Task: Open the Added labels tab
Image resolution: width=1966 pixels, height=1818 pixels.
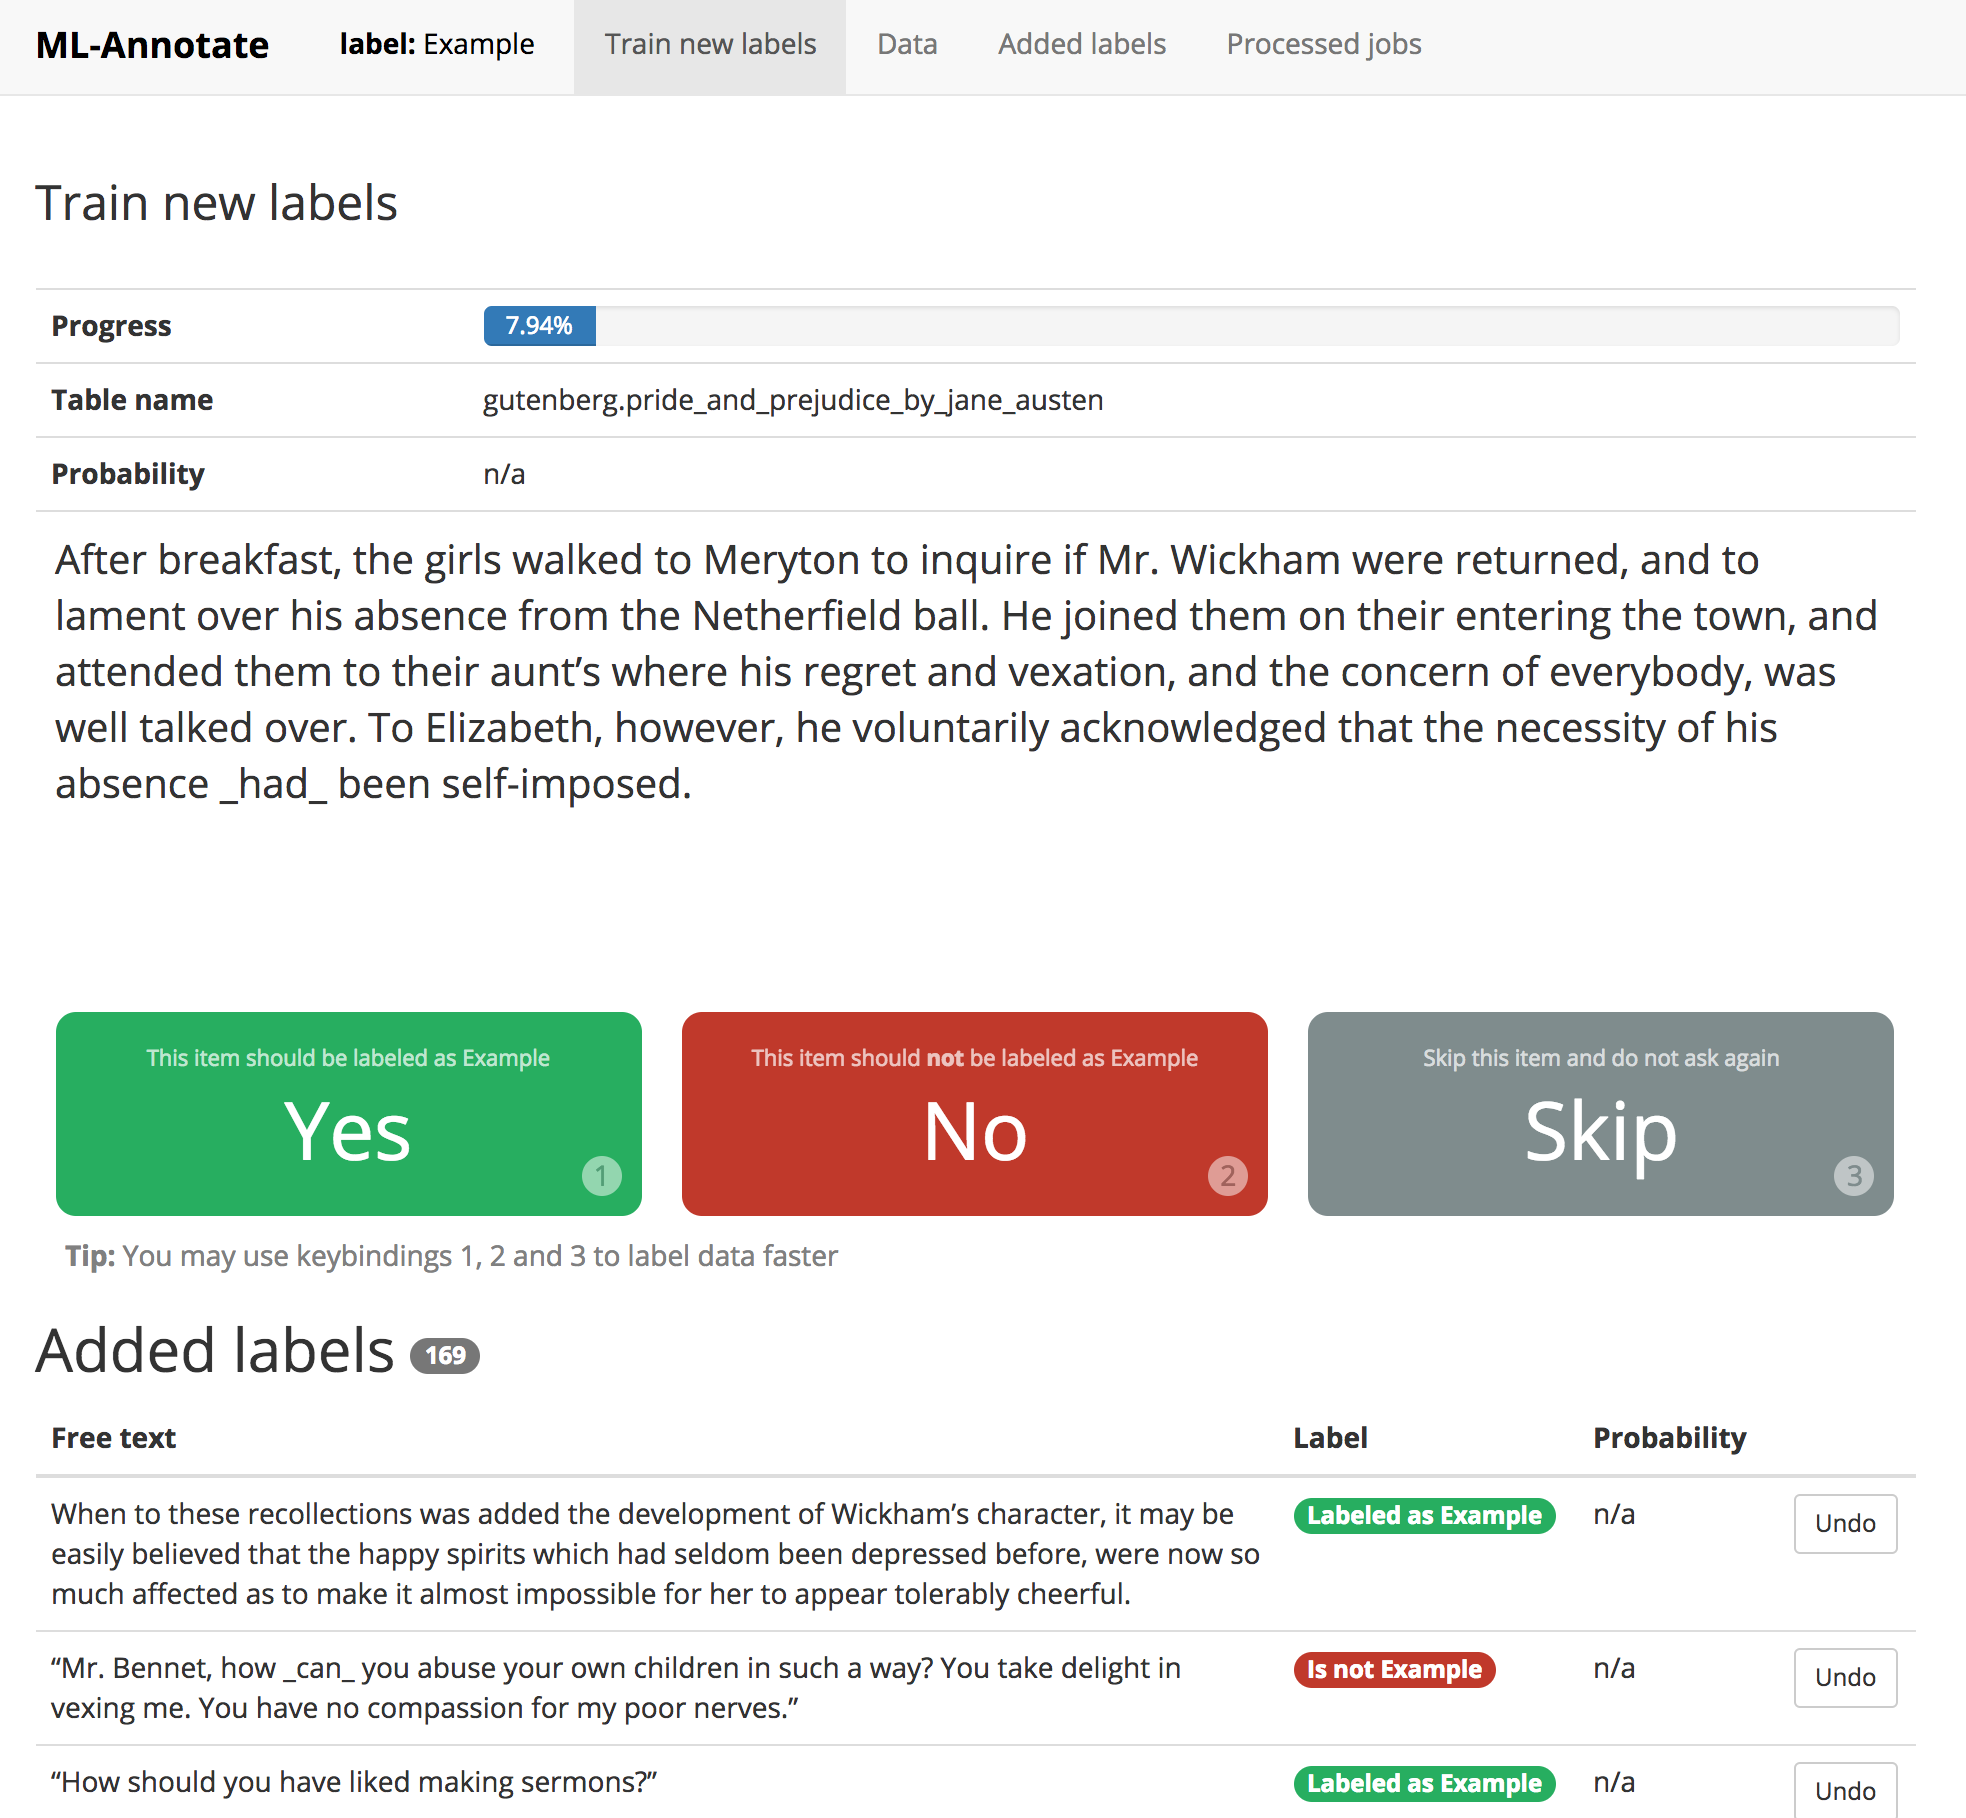Action: 1082,45
